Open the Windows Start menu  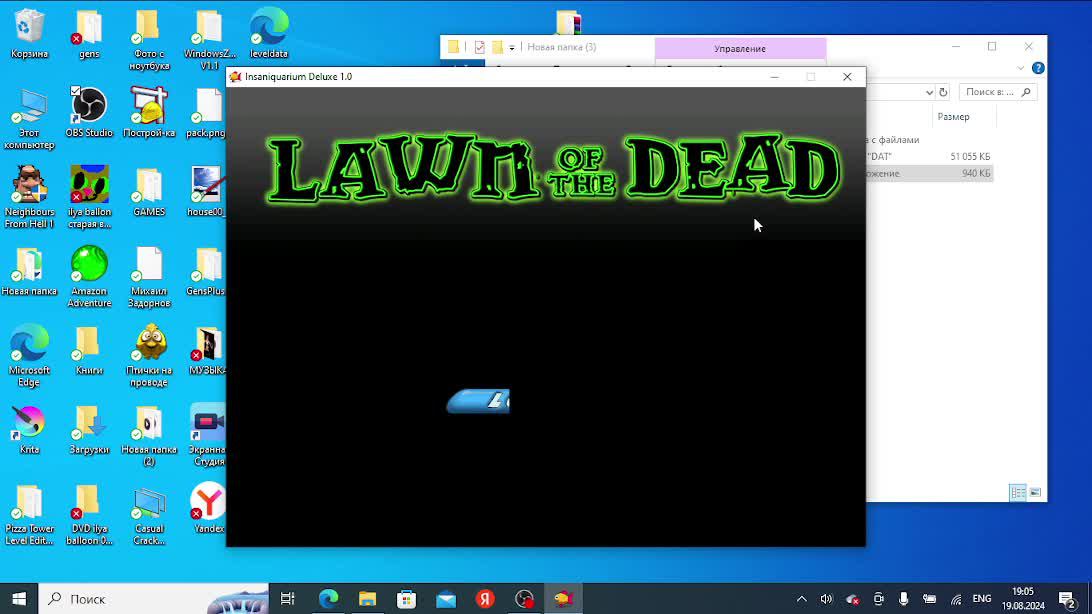[19, 599]
